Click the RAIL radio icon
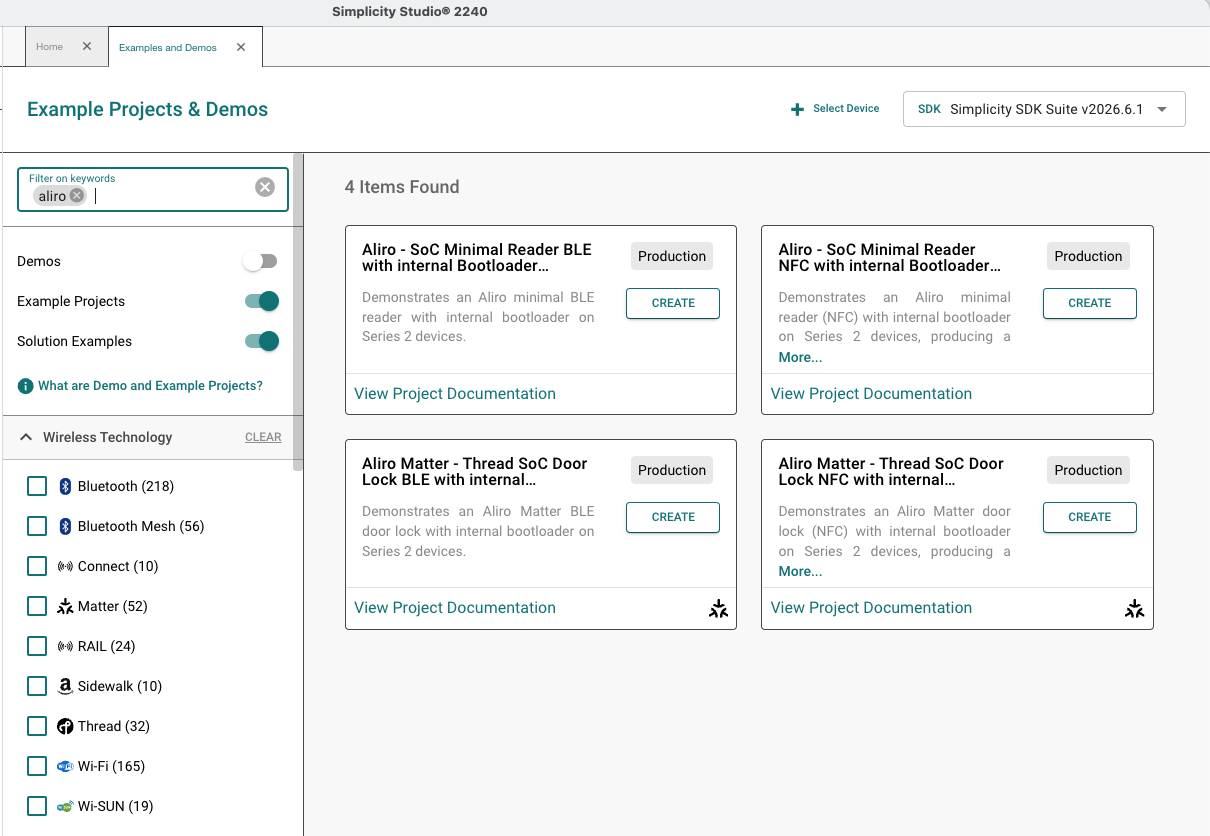1210x836 pixels. coord(65,646)
